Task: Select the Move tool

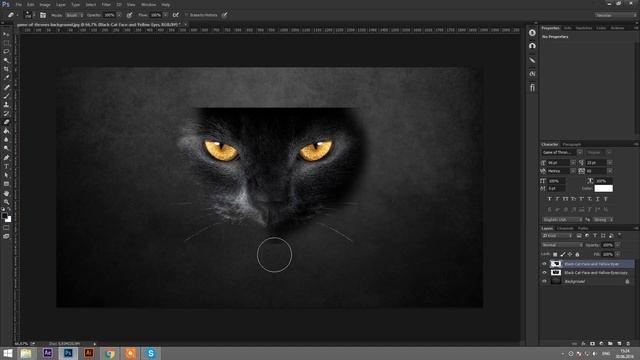Action: coord(6,34)
